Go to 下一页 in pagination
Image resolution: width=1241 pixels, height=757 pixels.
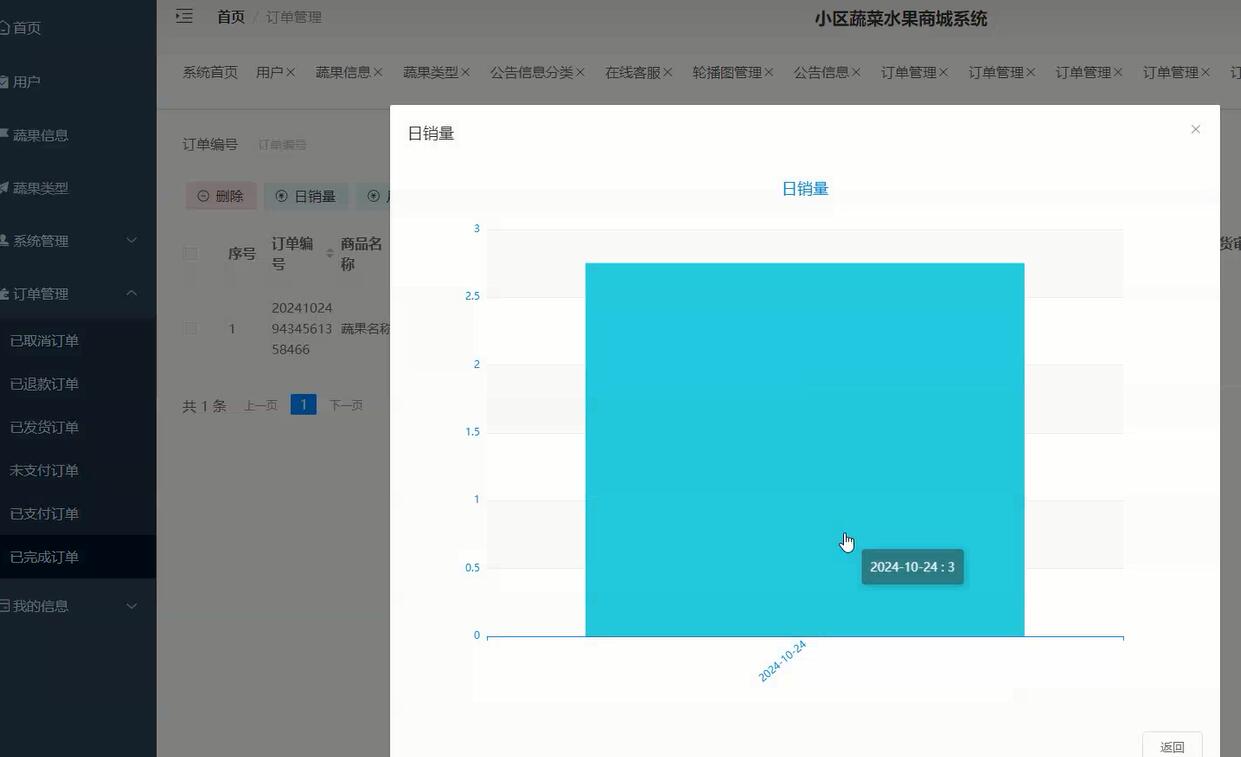point(346,404)
